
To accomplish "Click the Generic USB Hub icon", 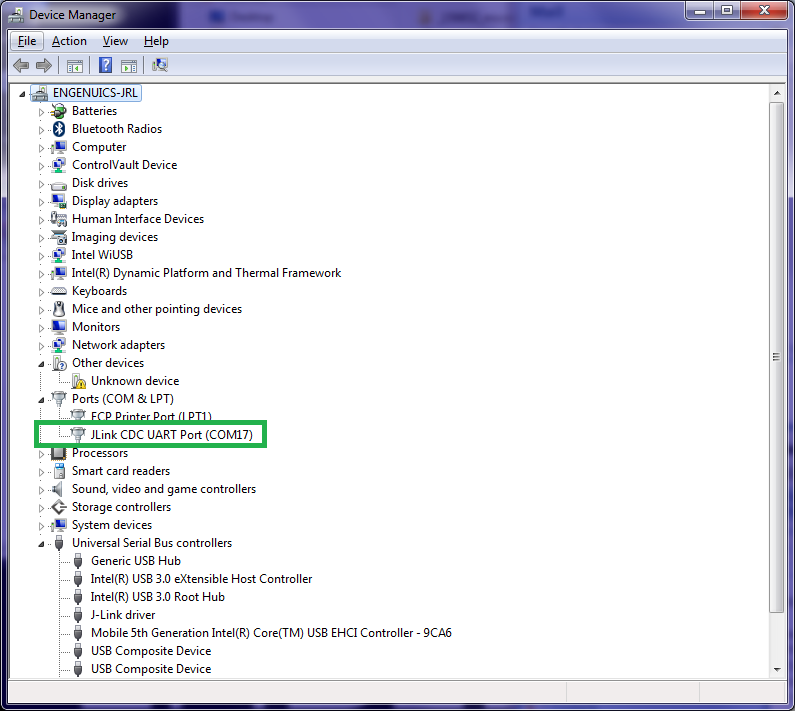I will point(78,561).
